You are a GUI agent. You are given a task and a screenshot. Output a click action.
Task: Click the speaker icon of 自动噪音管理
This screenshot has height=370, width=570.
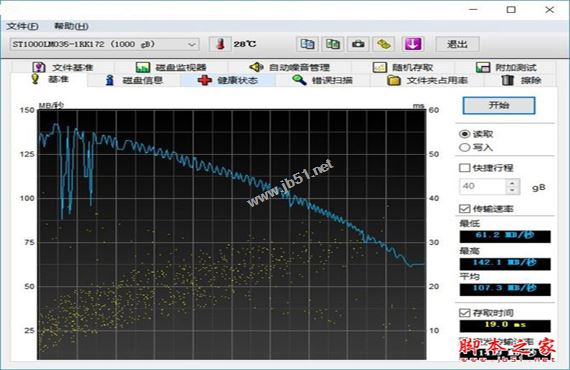(x=256, y=67)
